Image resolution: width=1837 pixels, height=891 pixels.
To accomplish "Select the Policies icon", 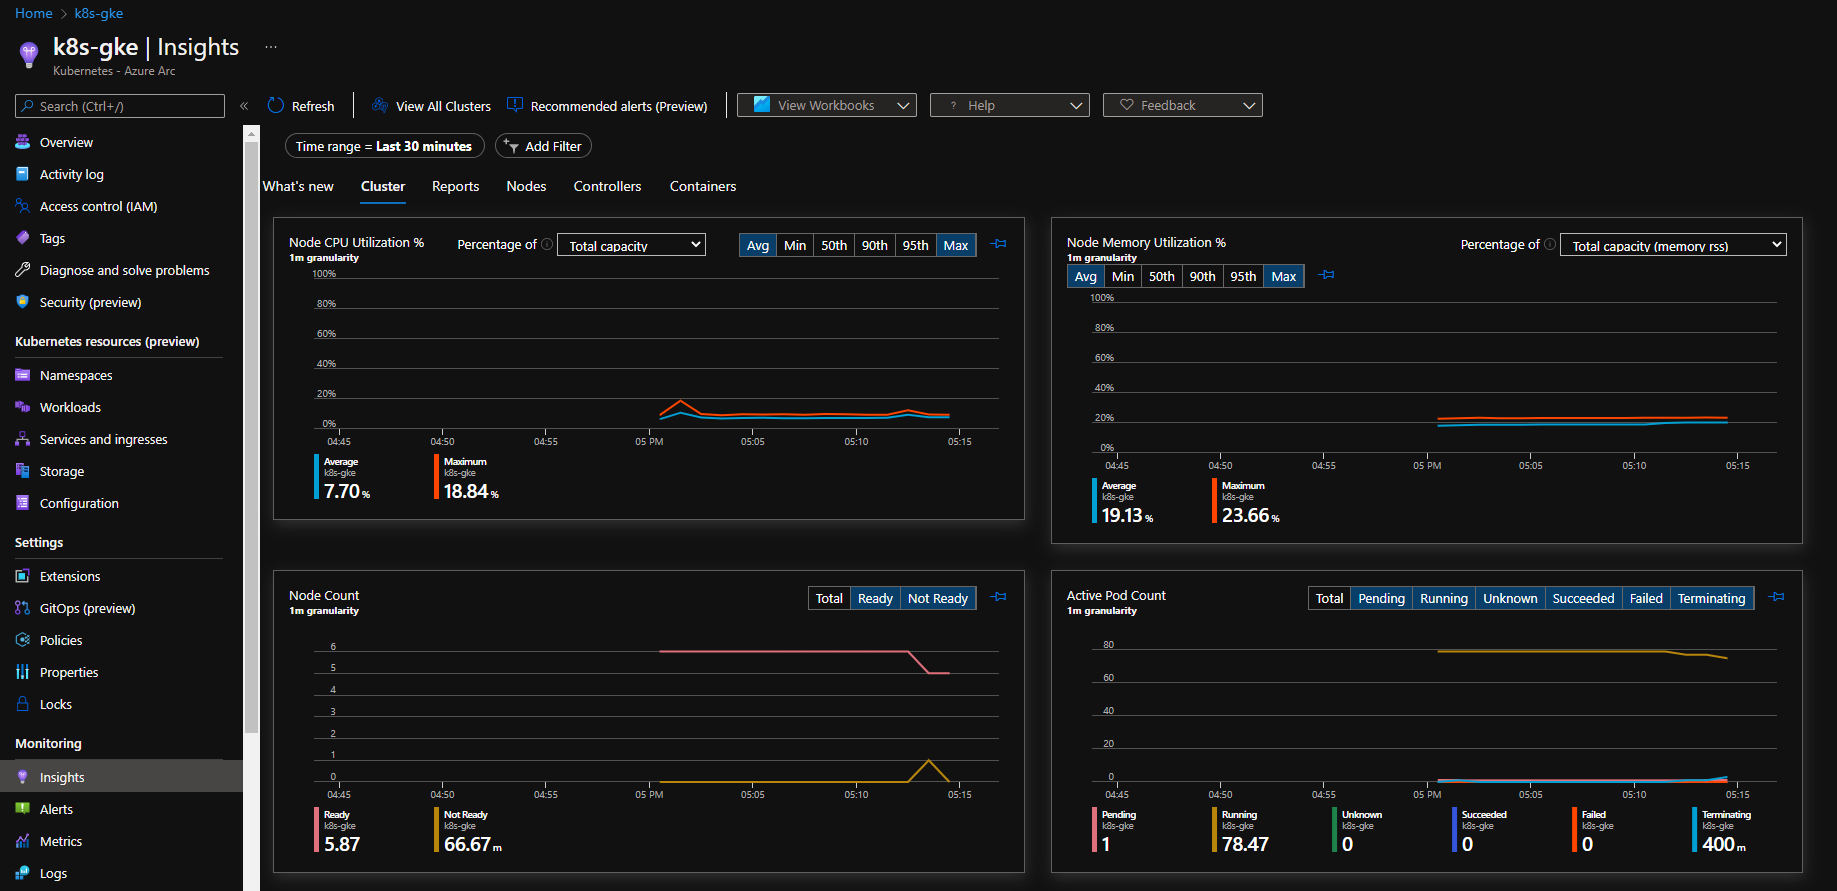I will coord(22,640).
